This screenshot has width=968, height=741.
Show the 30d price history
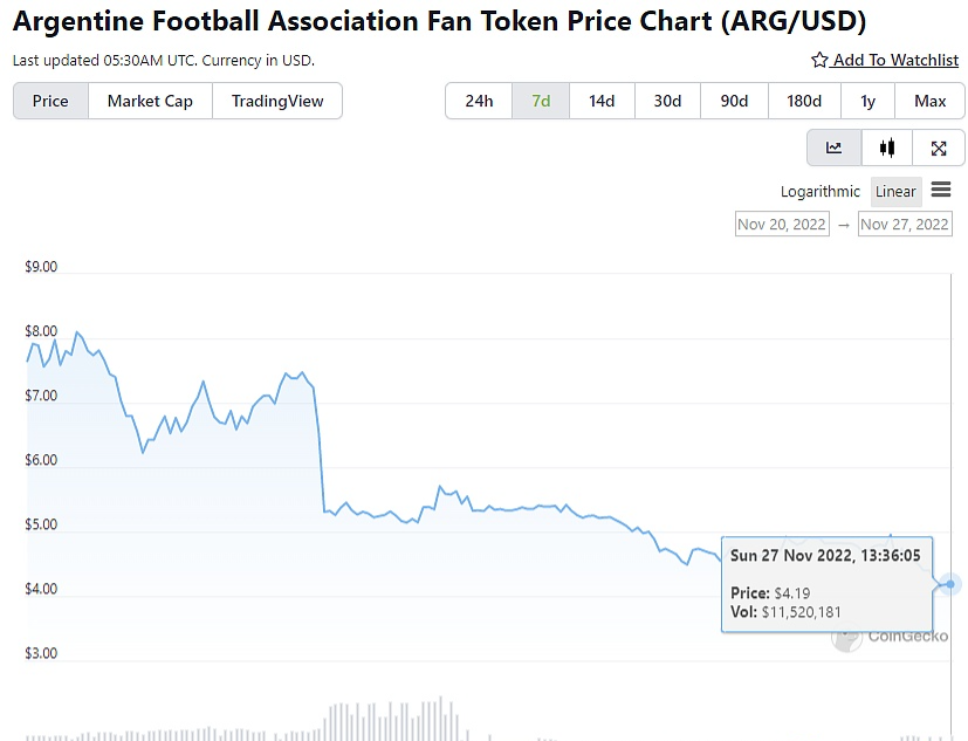click(667, 101)
